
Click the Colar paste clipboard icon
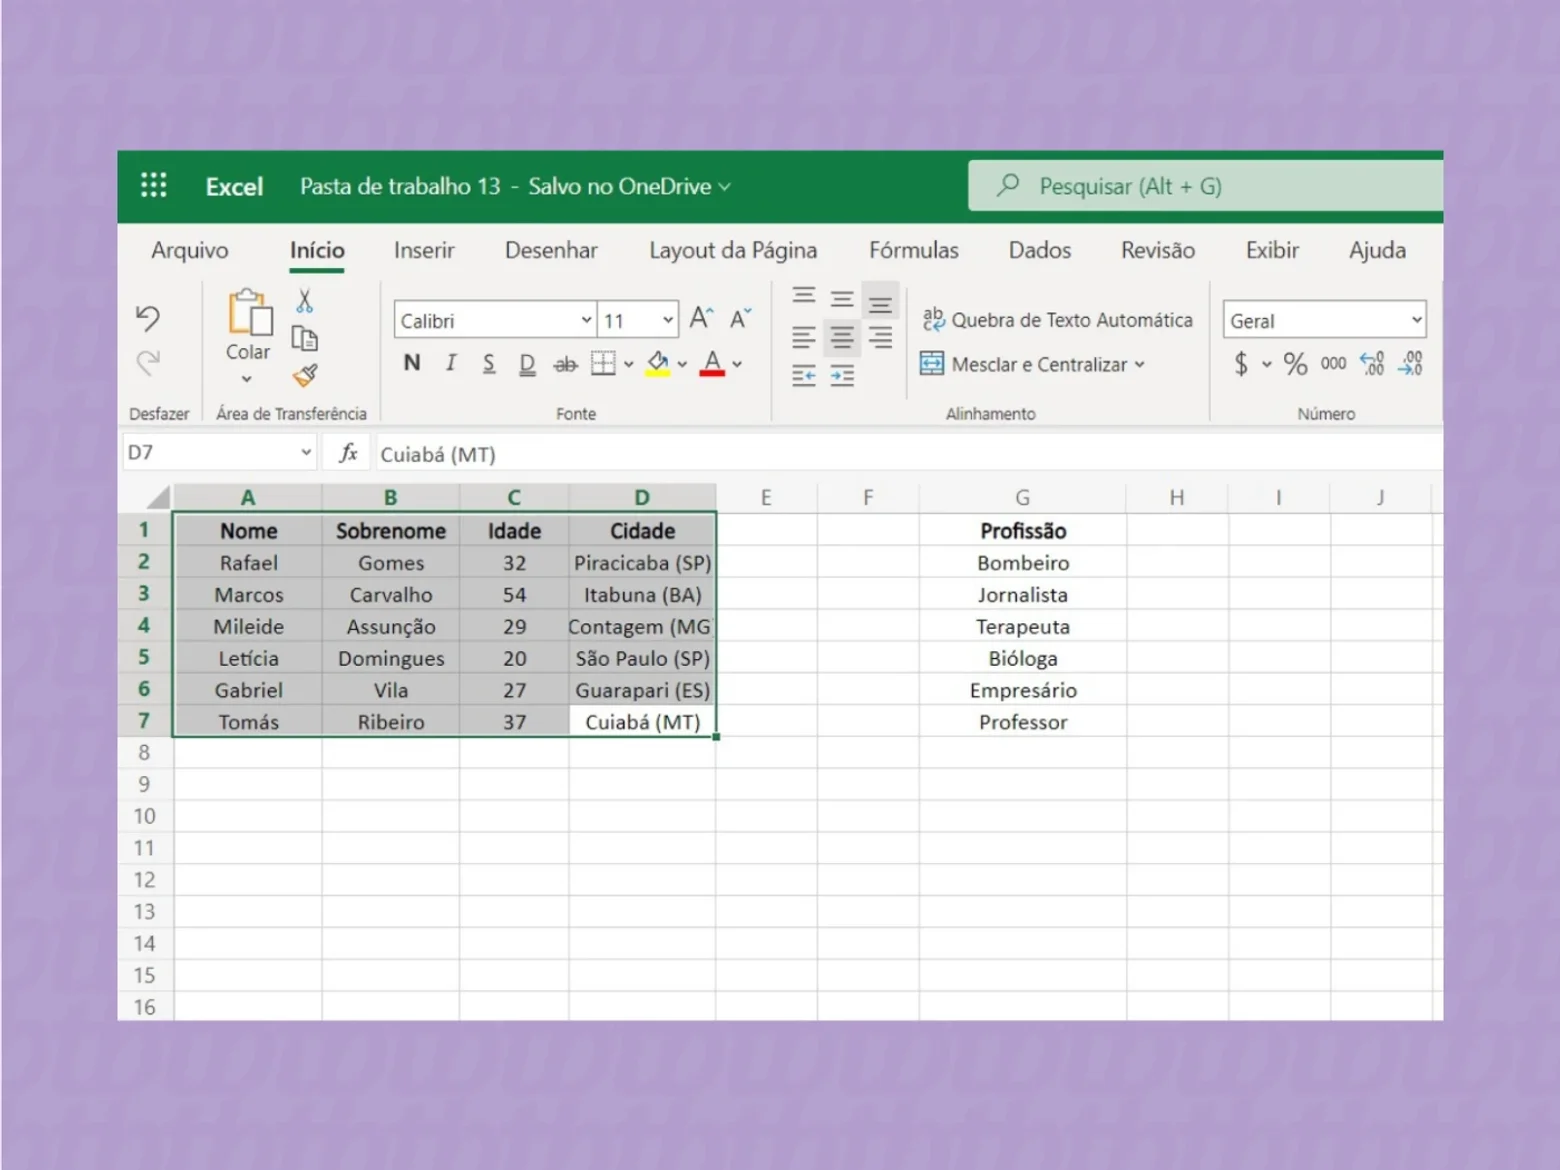[250, 312]
